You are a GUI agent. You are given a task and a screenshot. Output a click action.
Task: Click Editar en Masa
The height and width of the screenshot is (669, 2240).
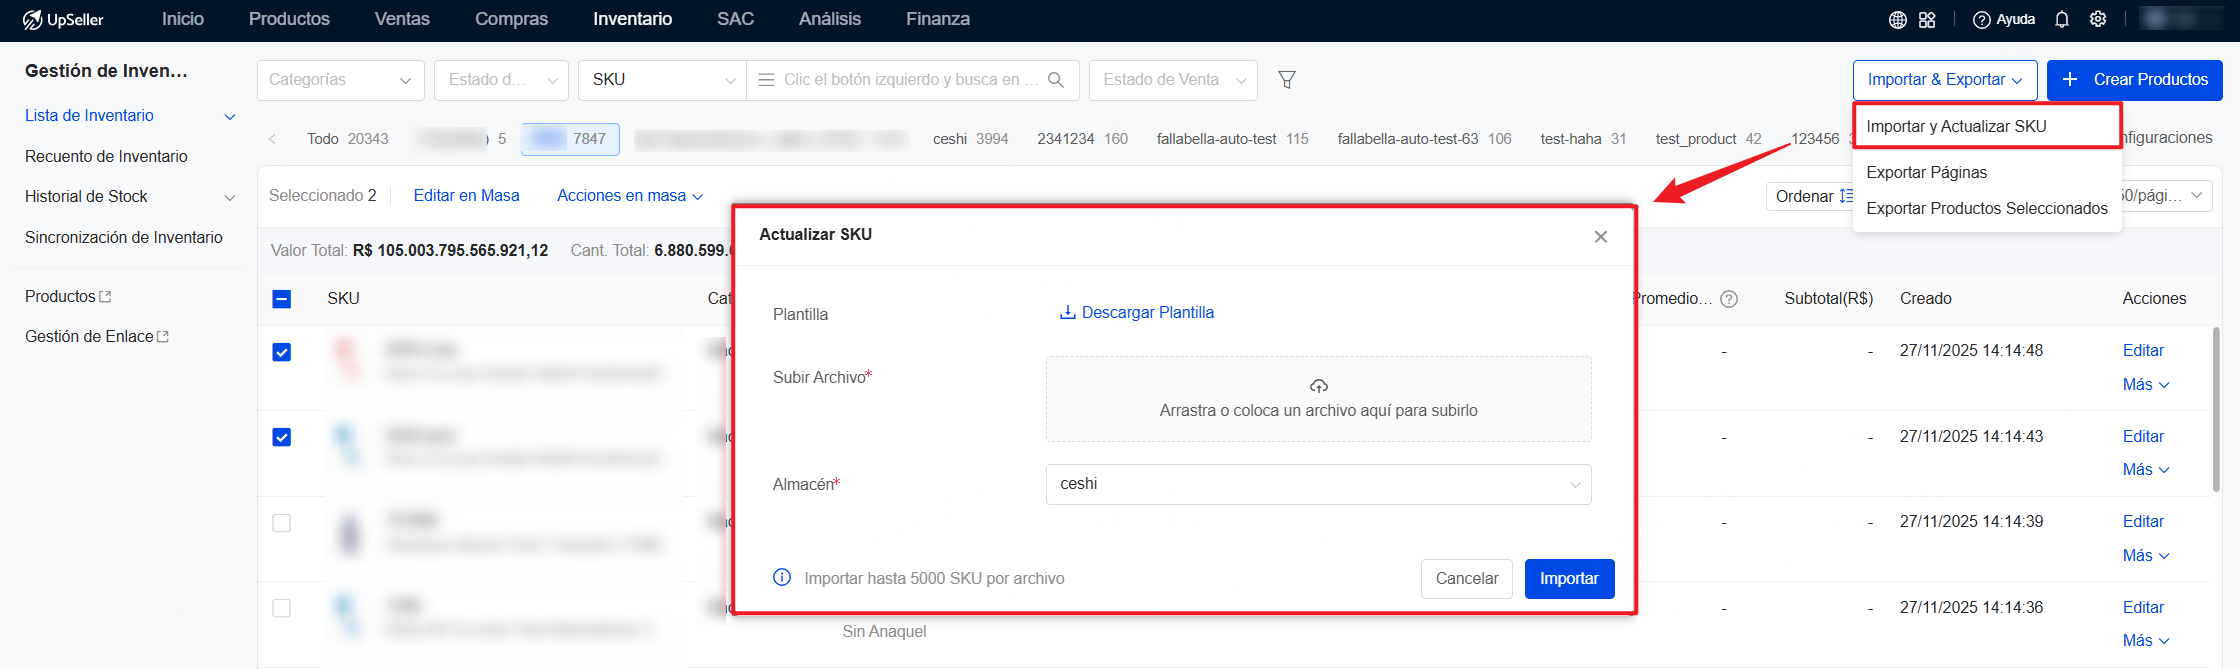pos(466,196)
